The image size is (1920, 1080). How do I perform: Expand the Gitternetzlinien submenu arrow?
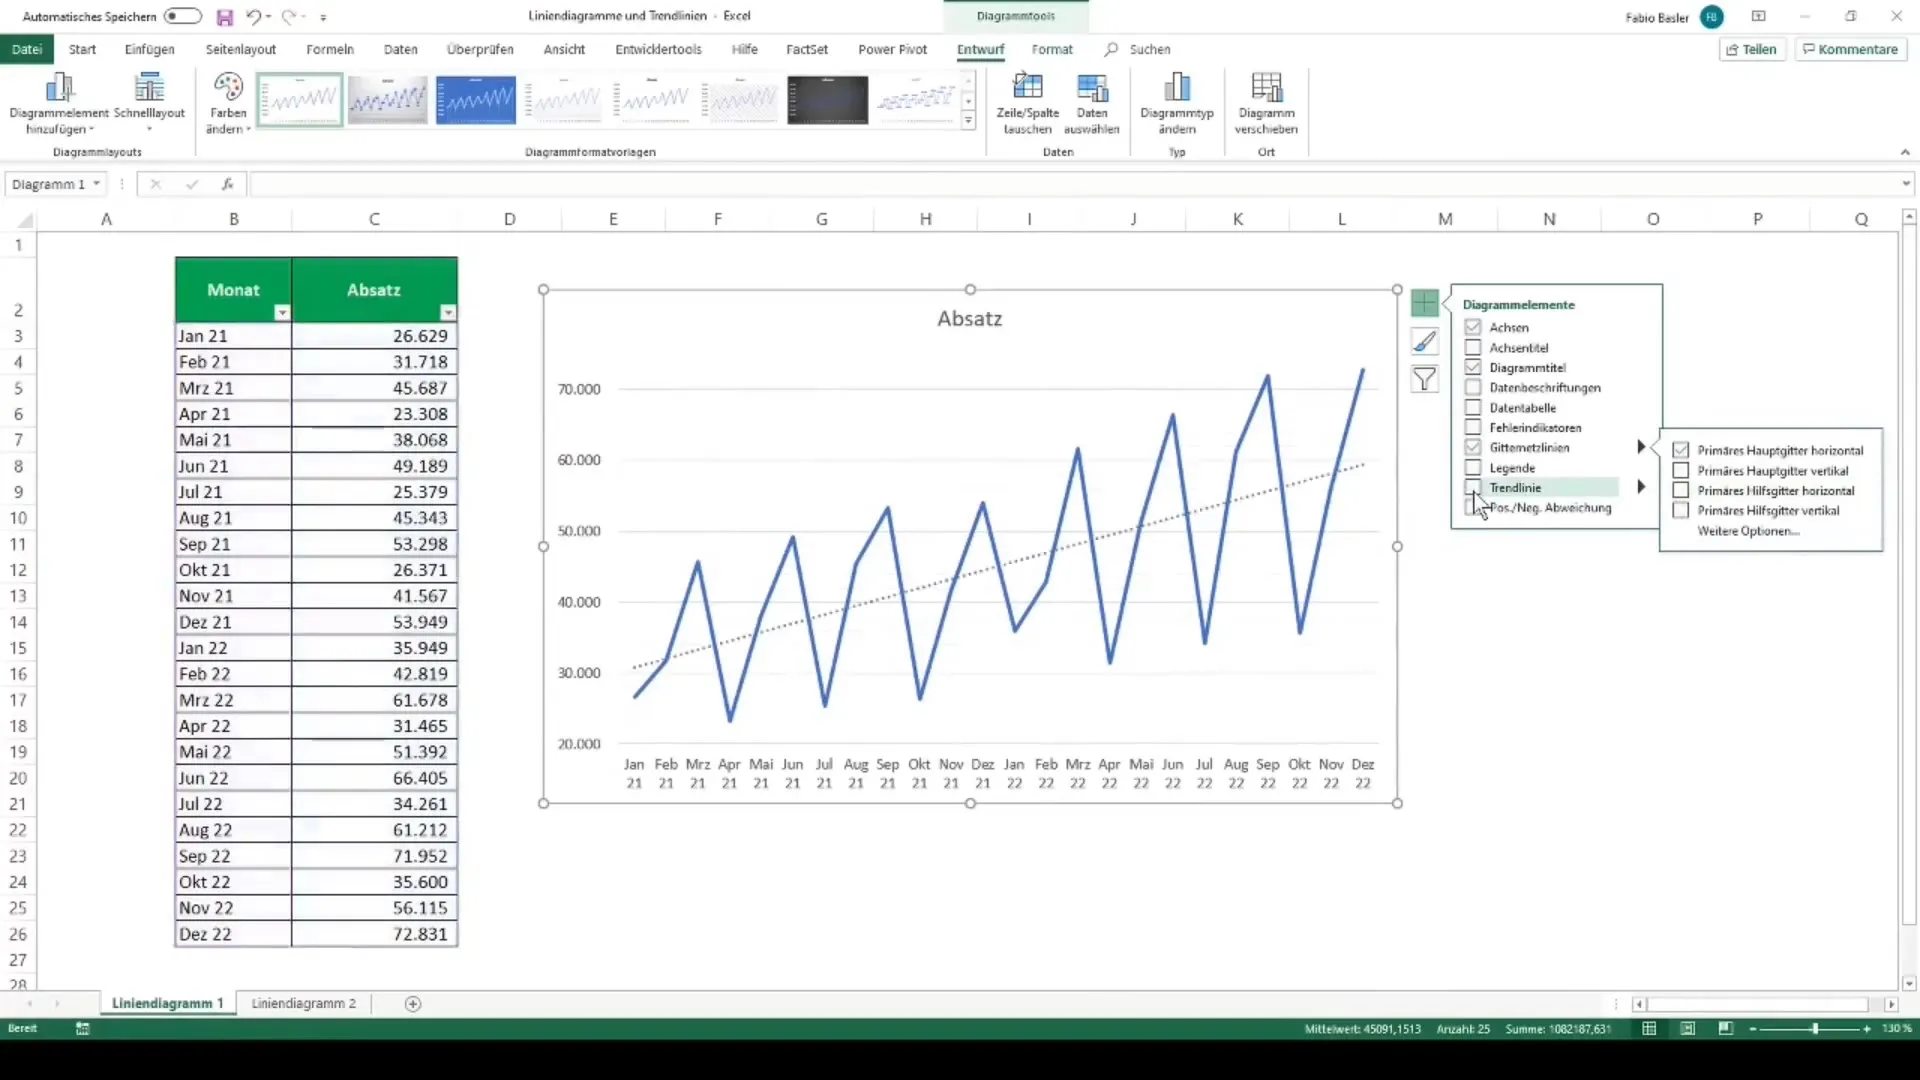1641,447
